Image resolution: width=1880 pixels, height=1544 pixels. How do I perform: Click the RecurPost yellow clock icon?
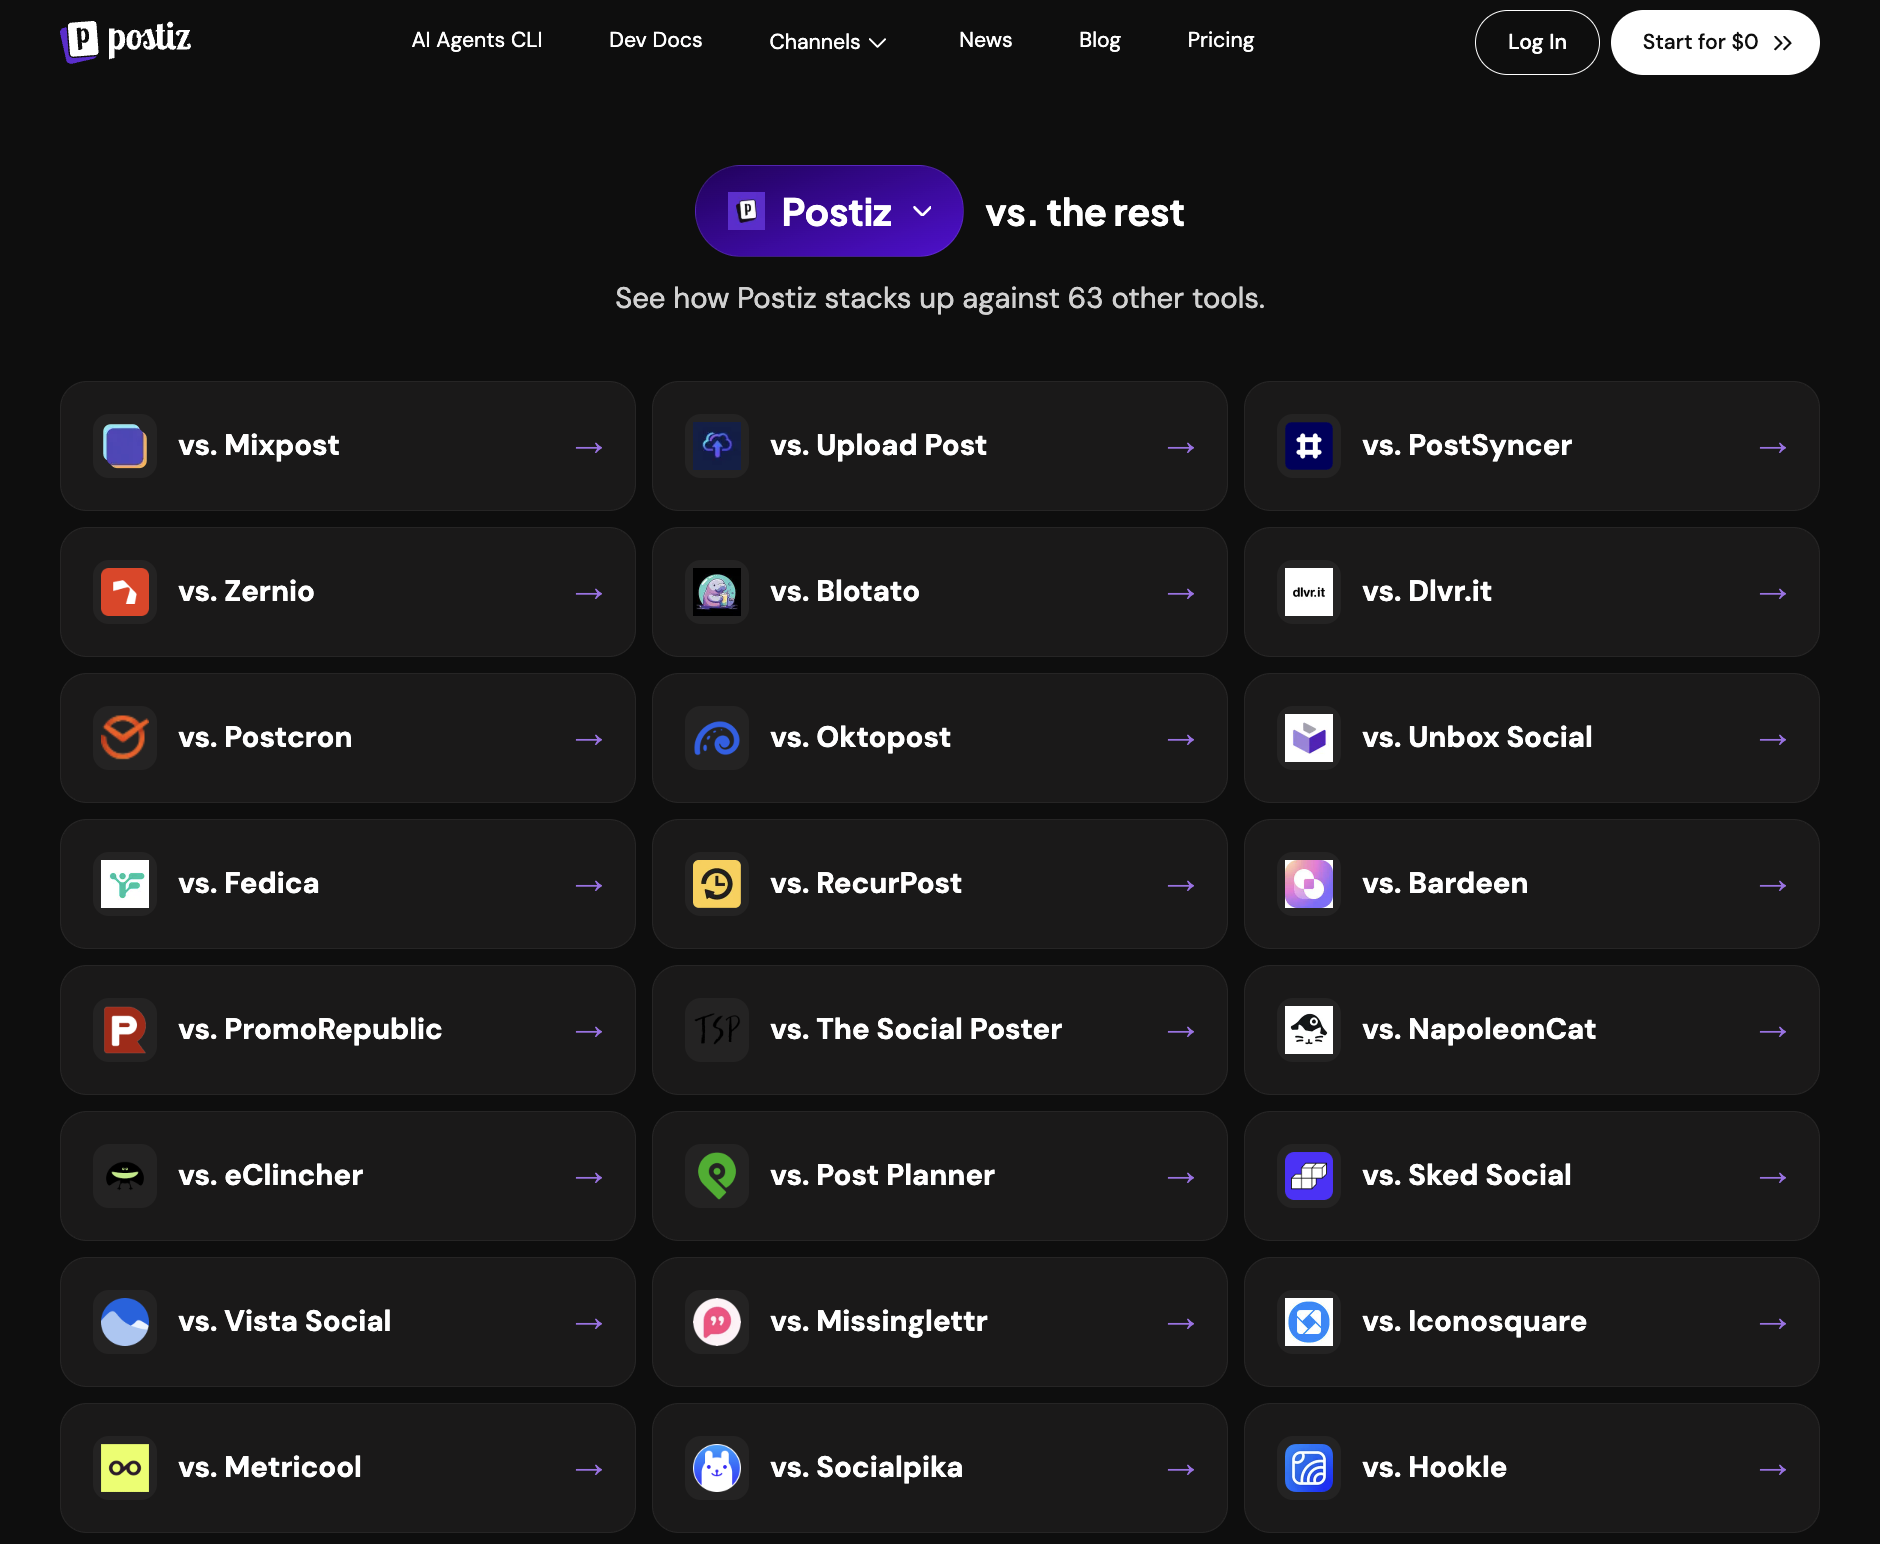717,884
